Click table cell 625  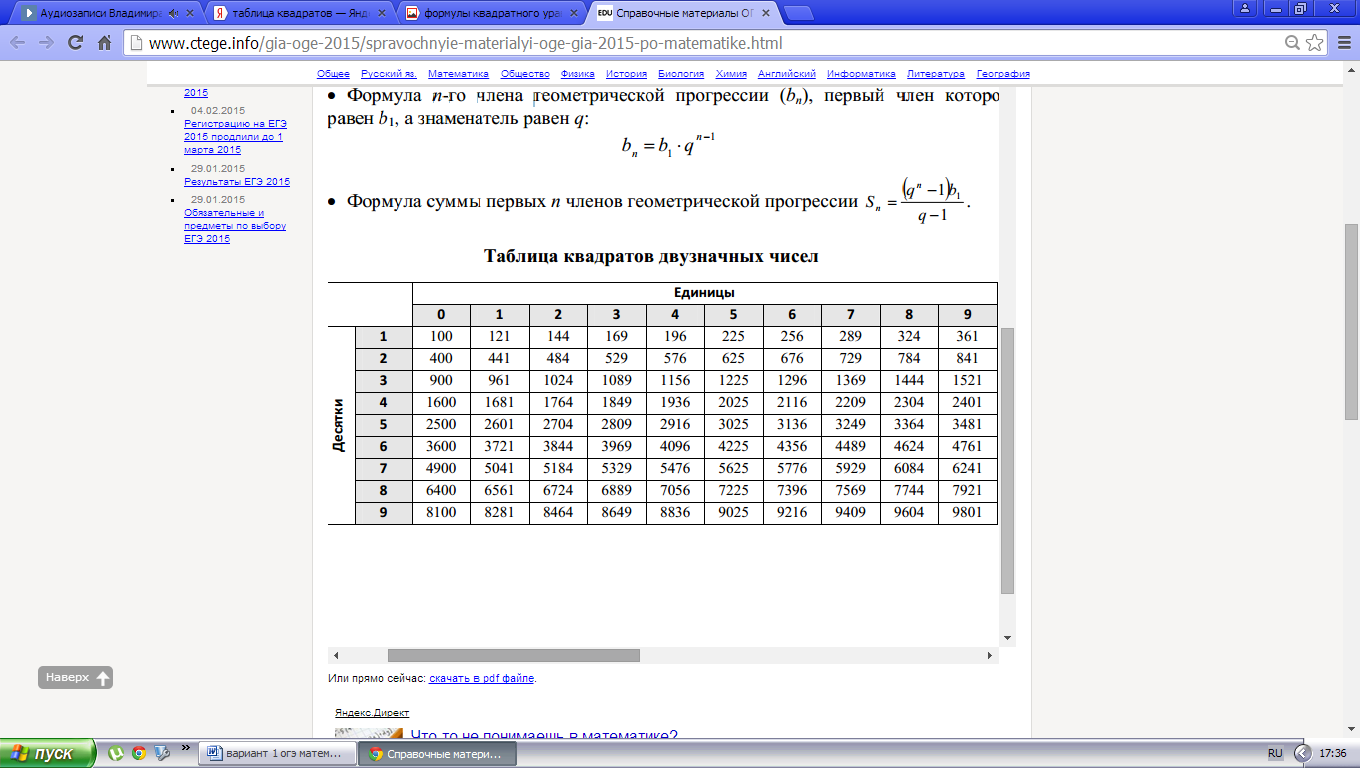click(733, 358)
